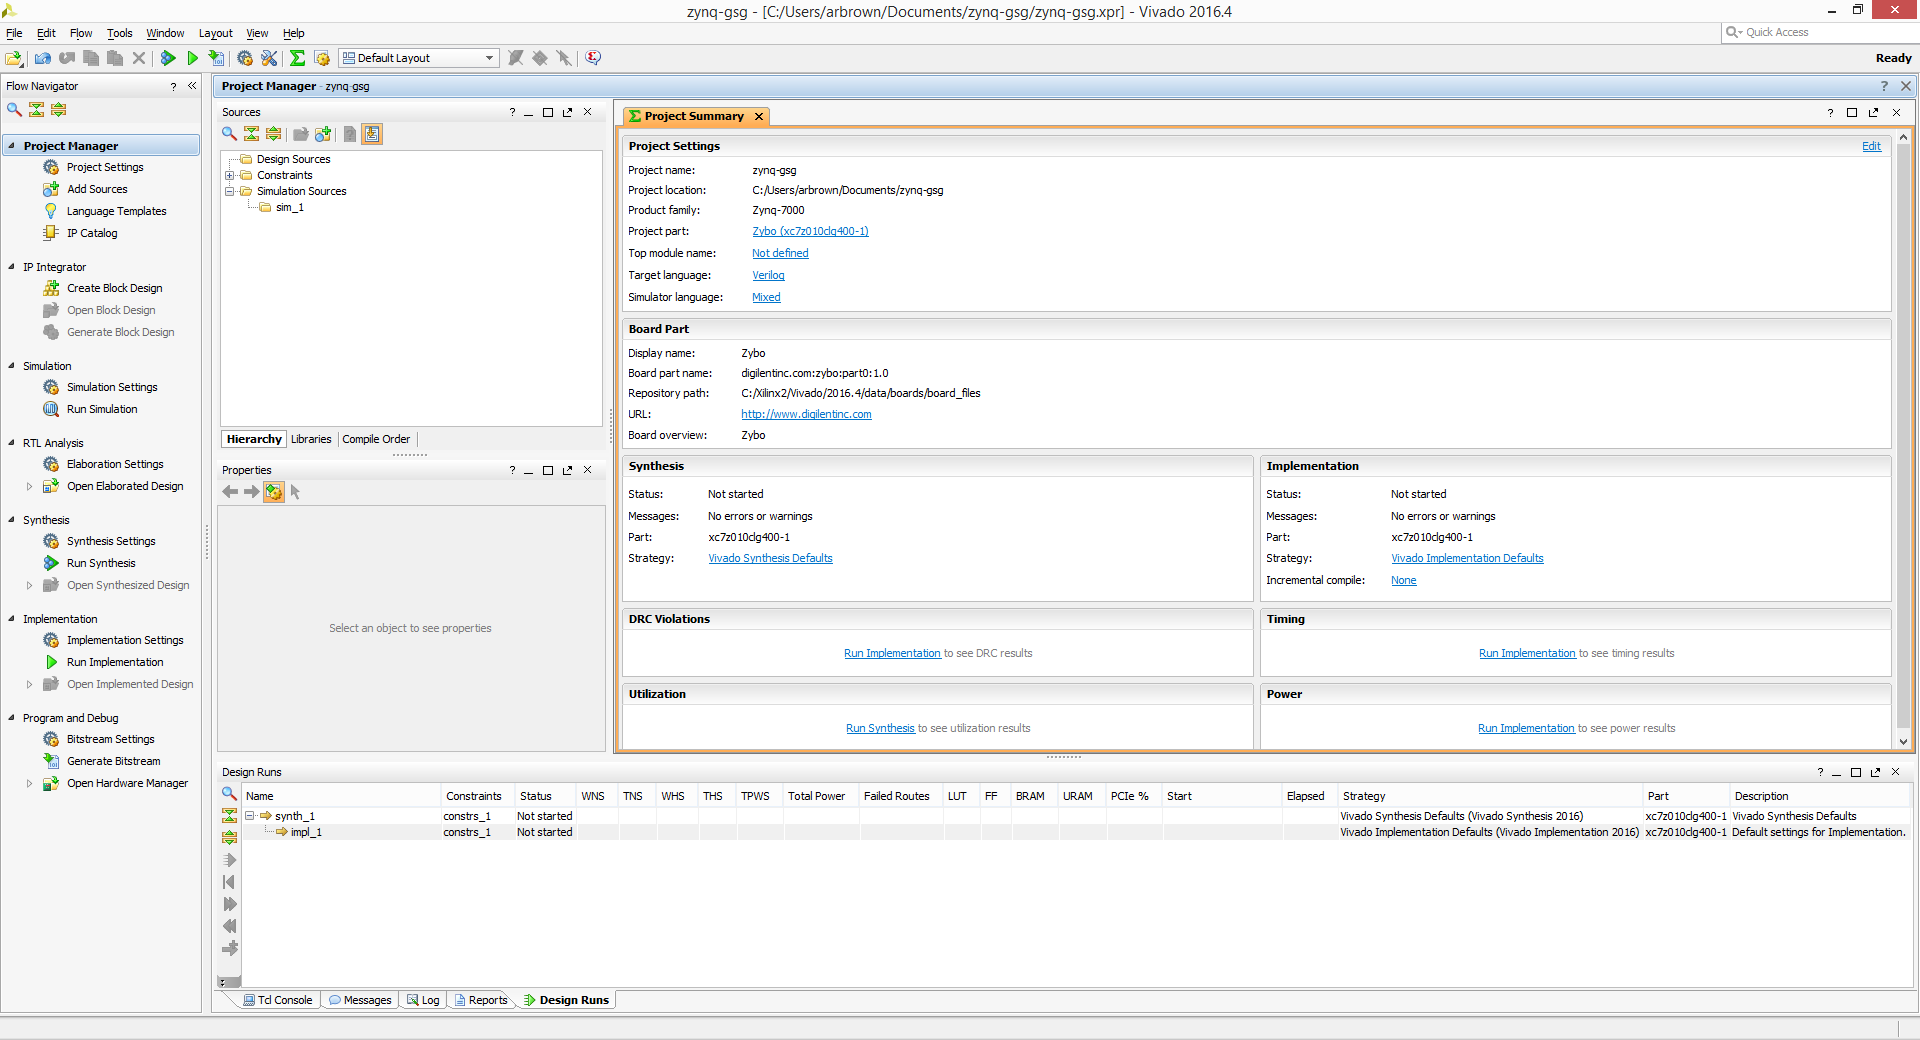Open Project Summary via the sigma icon
Image resolution: width=1920 pixels, height=1040 pixels.
click(297, 58)
